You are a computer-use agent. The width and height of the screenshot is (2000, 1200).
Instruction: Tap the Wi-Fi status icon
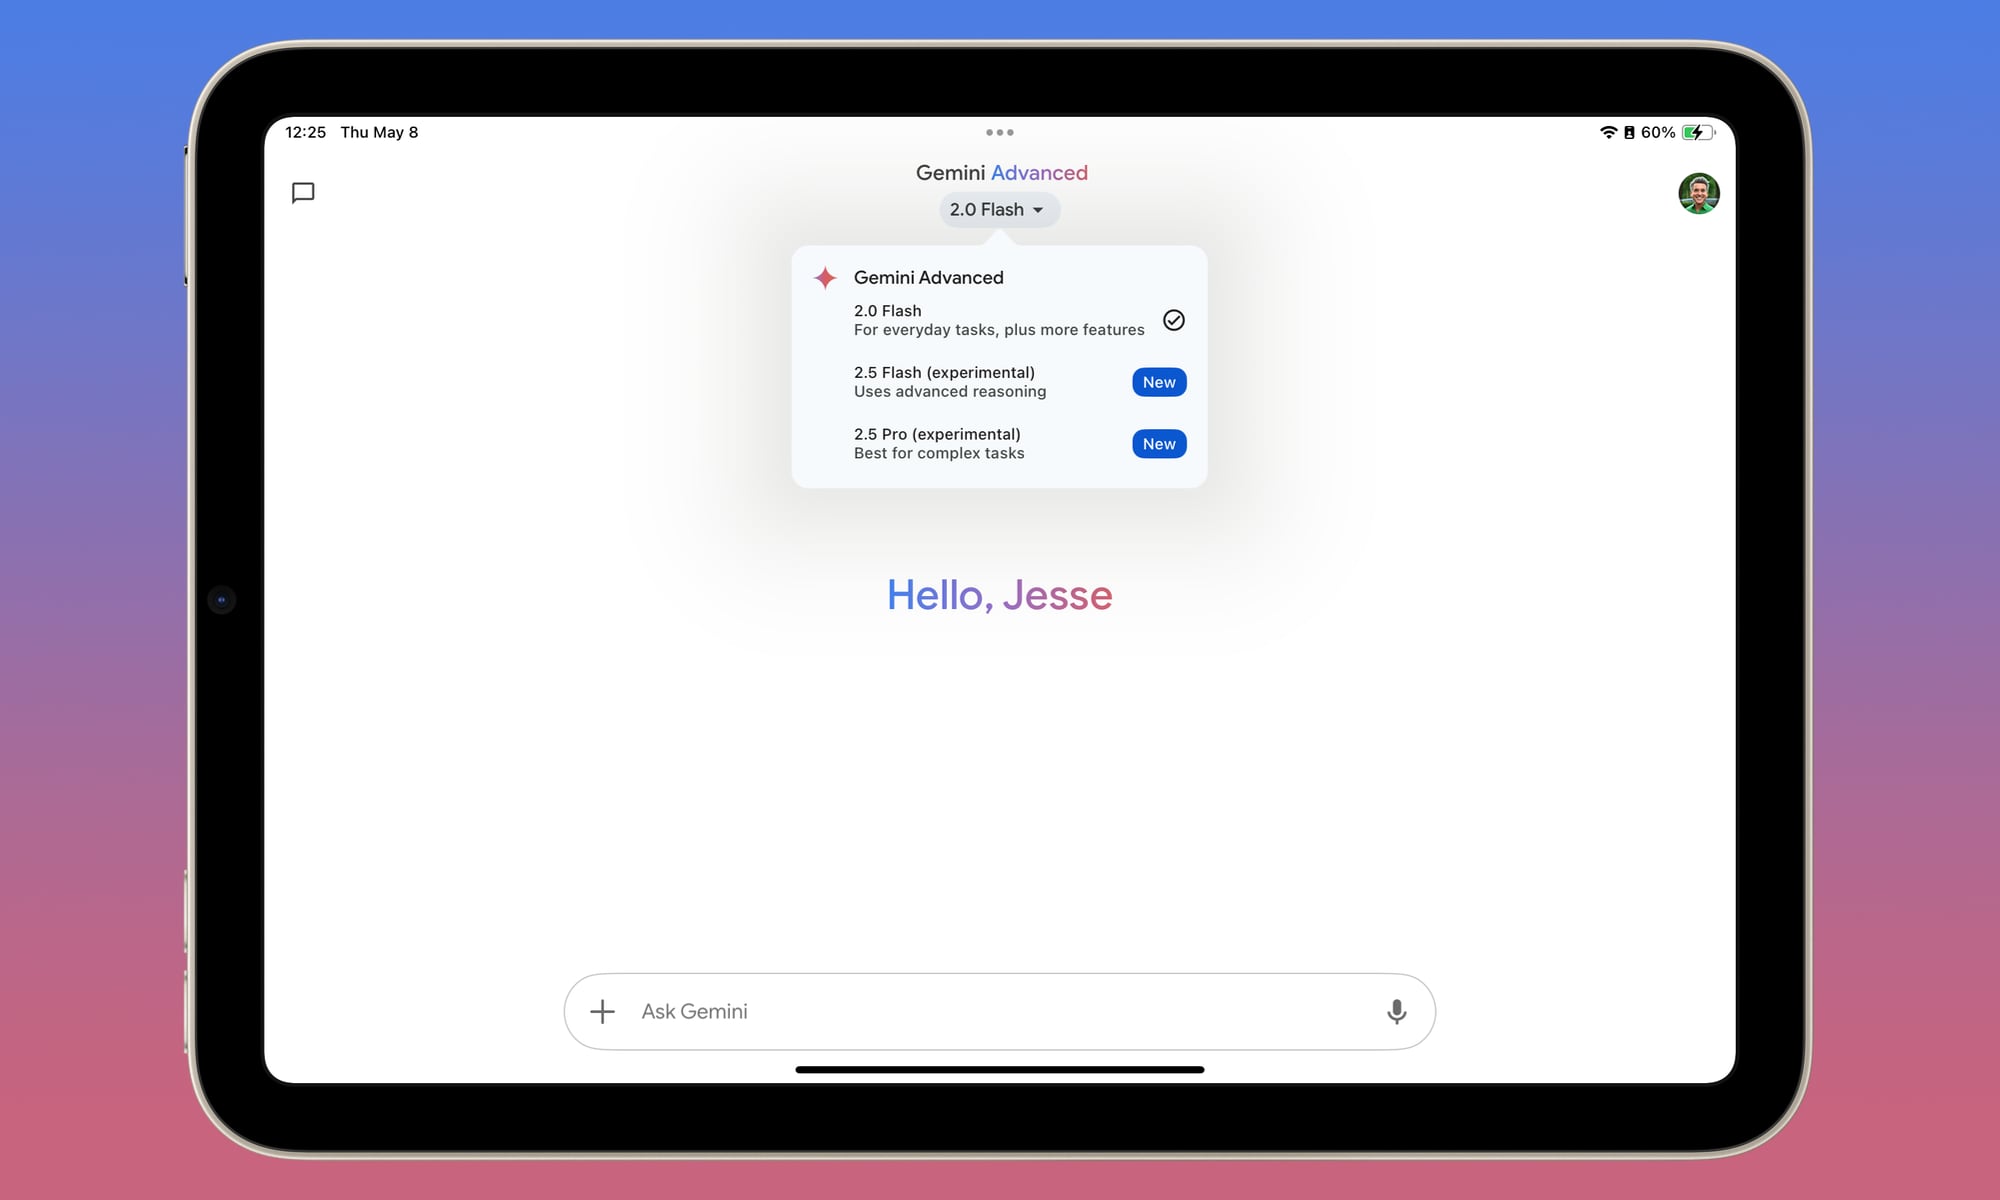point(1609,131)
